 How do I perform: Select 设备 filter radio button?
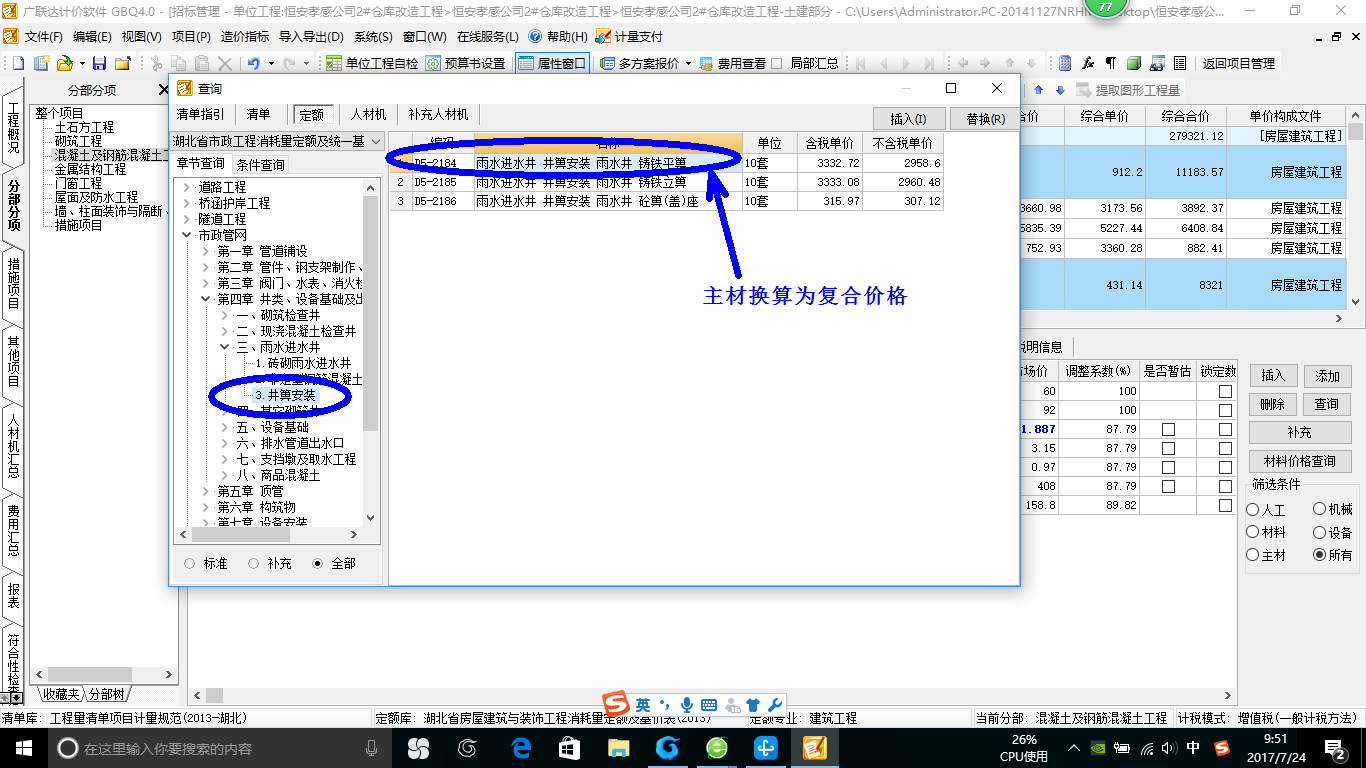point(1320,533)
